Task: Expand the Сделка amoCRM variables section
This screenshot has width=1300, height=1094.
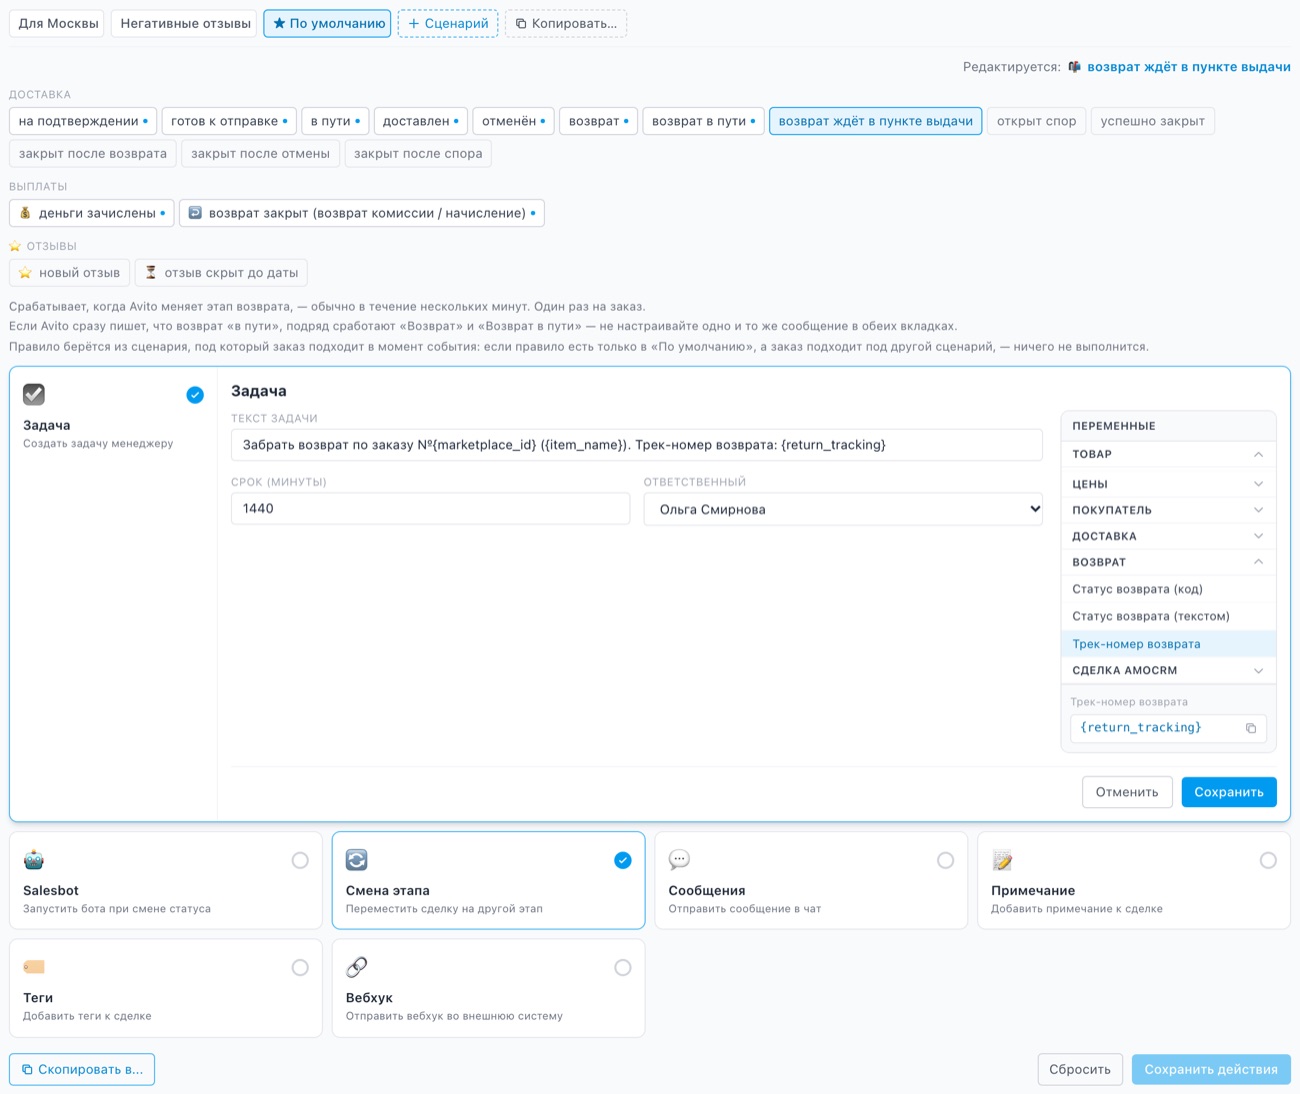Action: [1168, 670]
